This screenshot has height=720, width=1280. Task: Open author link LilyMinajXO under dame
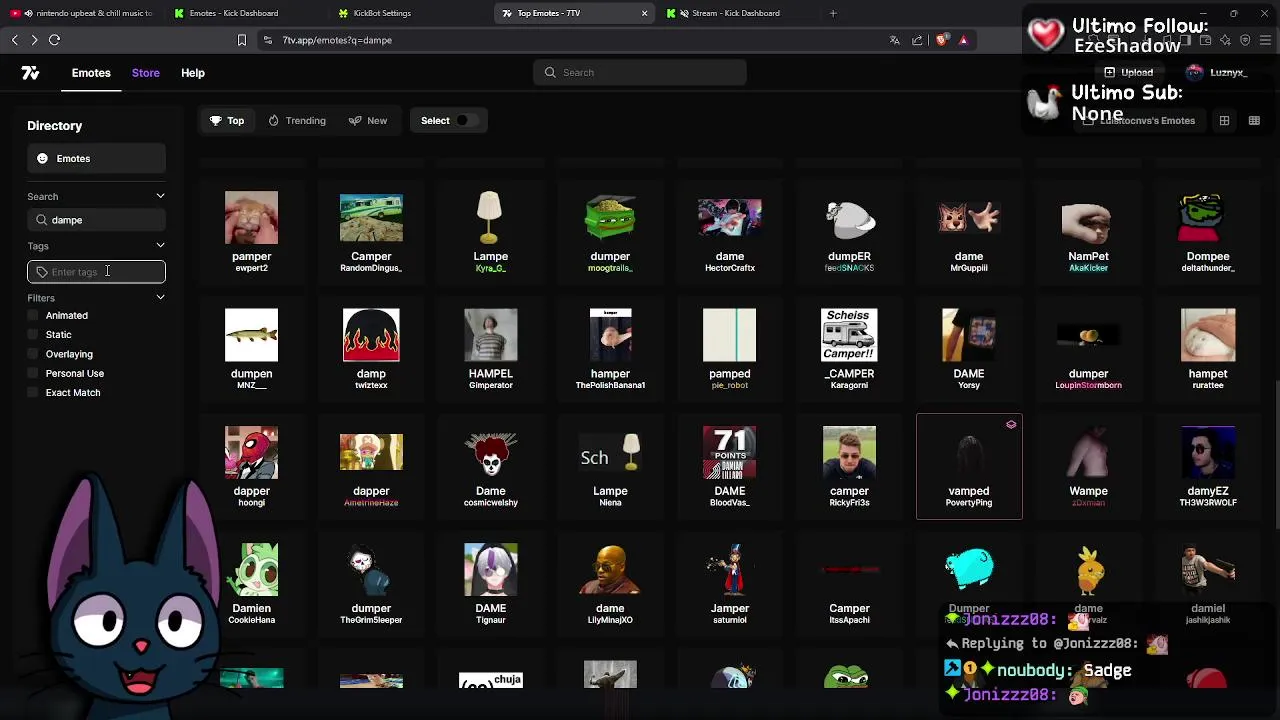610,620
